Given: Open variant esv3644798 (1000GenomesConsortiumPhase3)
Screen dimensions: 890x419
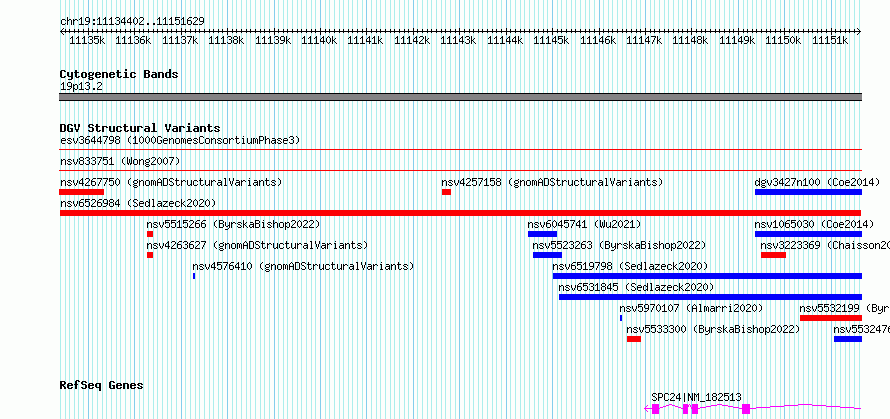Looking at the screenshot, I should [180, 140].
